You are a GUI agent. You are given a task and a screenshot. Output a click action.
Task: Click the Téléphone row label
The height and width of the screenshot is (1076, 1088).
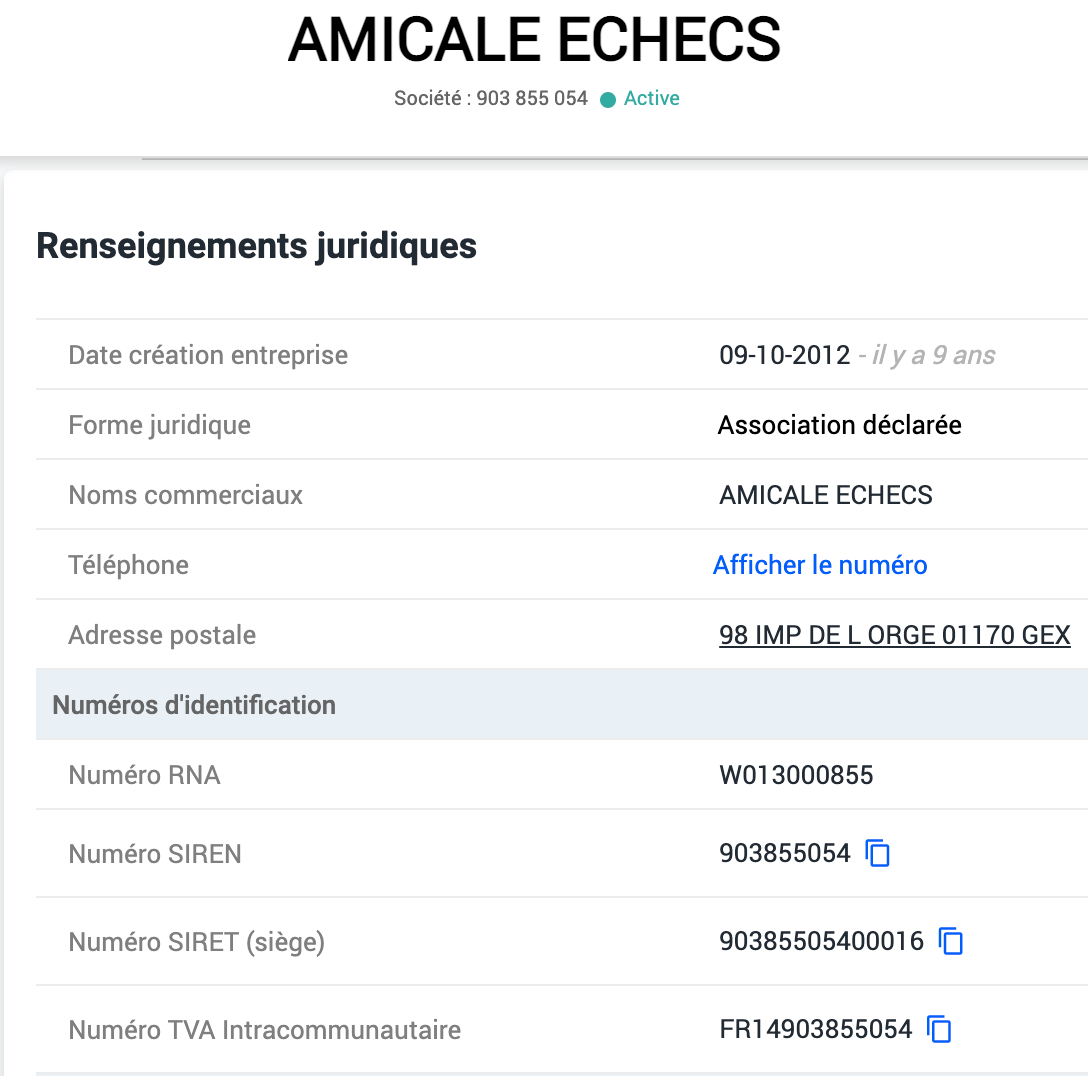point(128,565)
